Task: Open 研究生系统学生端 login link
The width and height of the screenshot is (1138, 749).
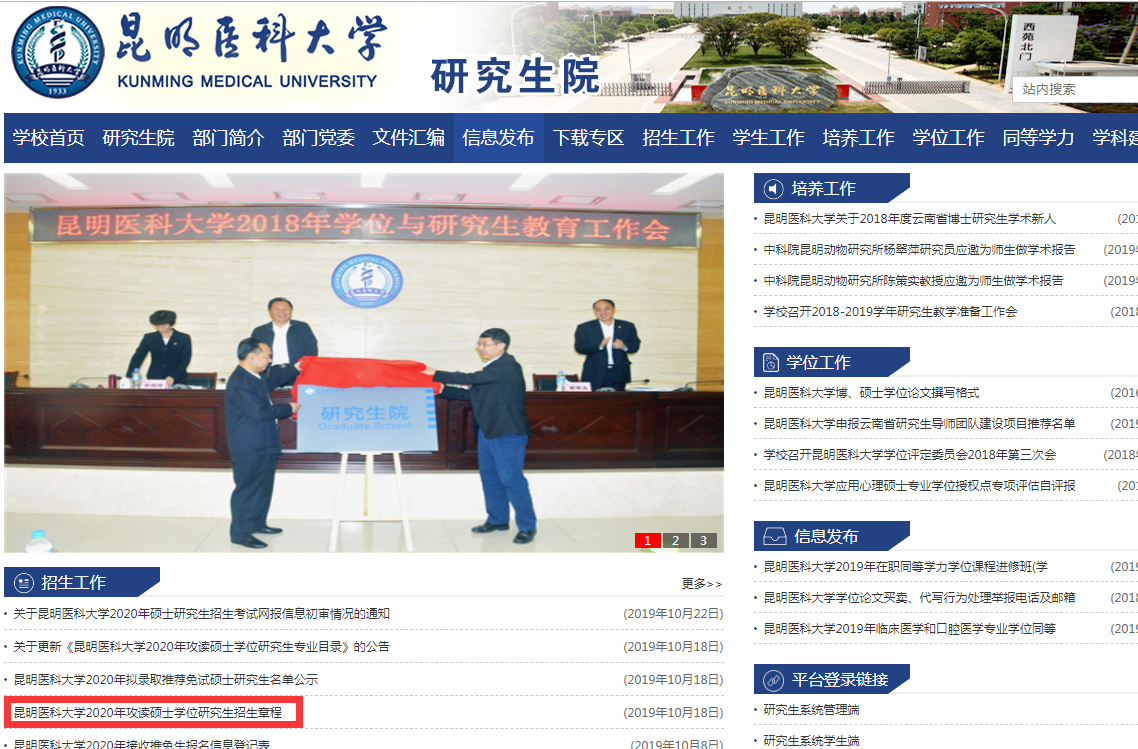Action: (x=811, y=740)
